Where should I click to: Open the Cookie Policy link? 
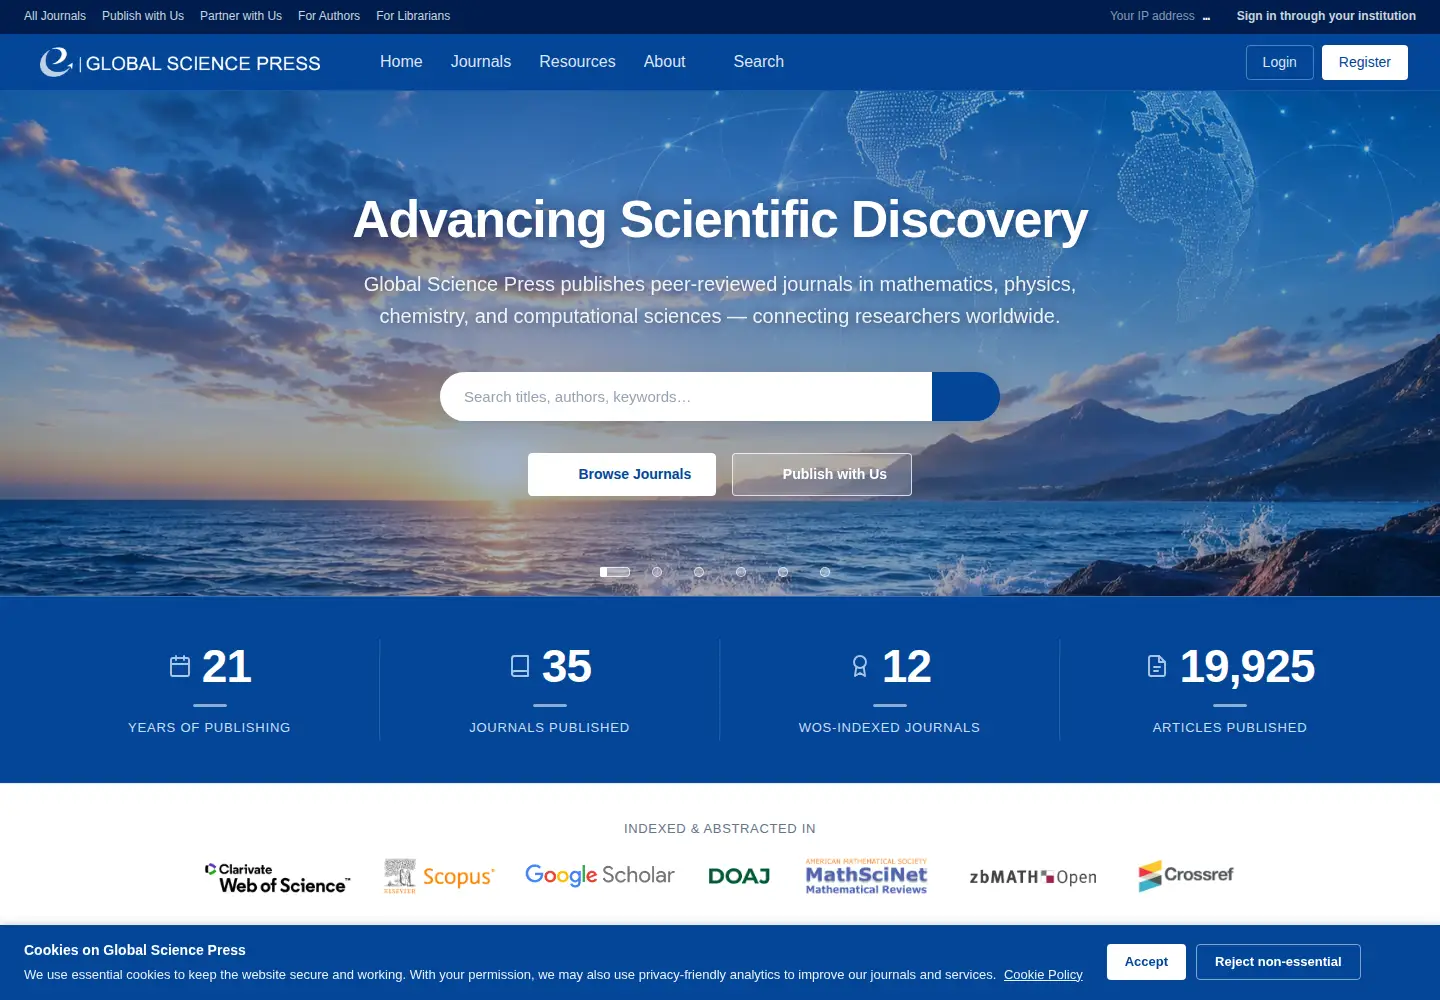tap(1043, 975)
